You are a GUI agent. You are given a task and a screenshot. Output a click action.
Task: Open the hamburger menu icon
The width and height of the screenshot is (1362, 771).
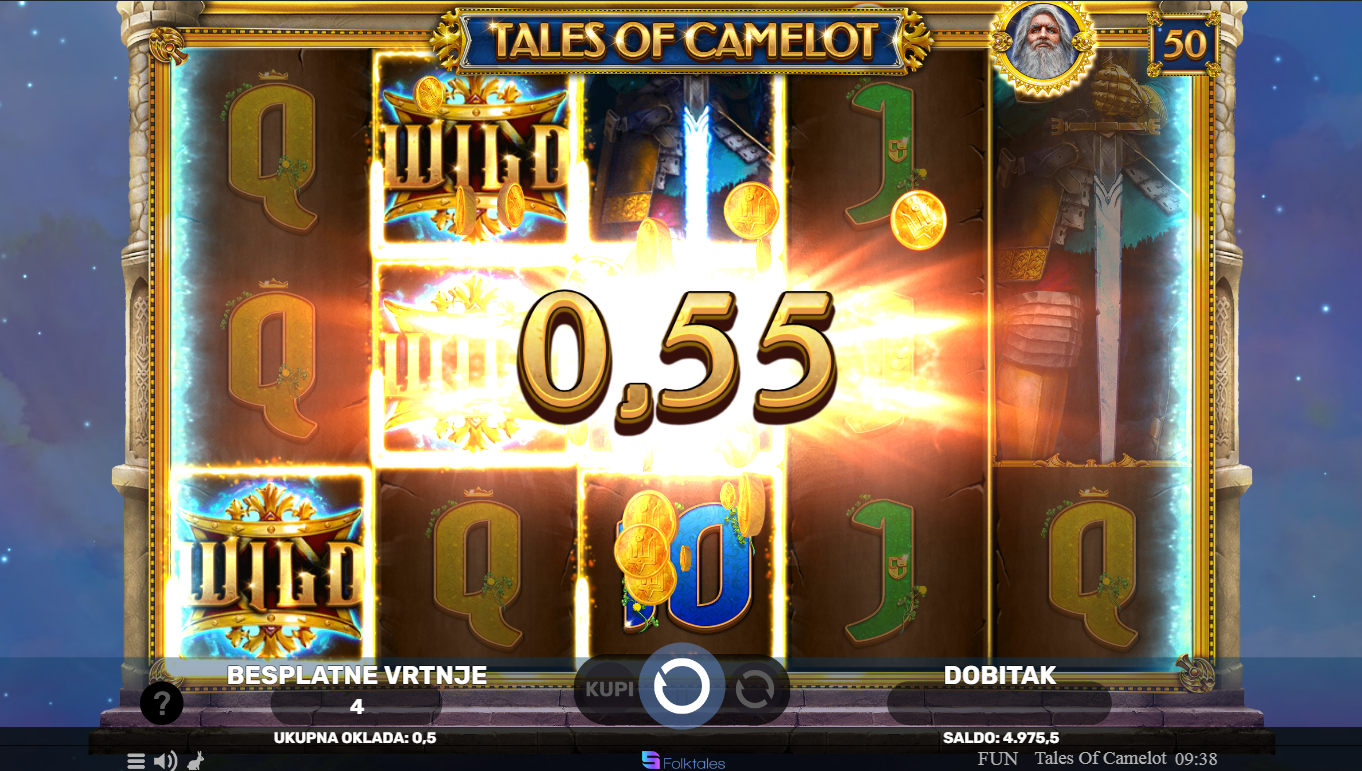coord(136,761)
